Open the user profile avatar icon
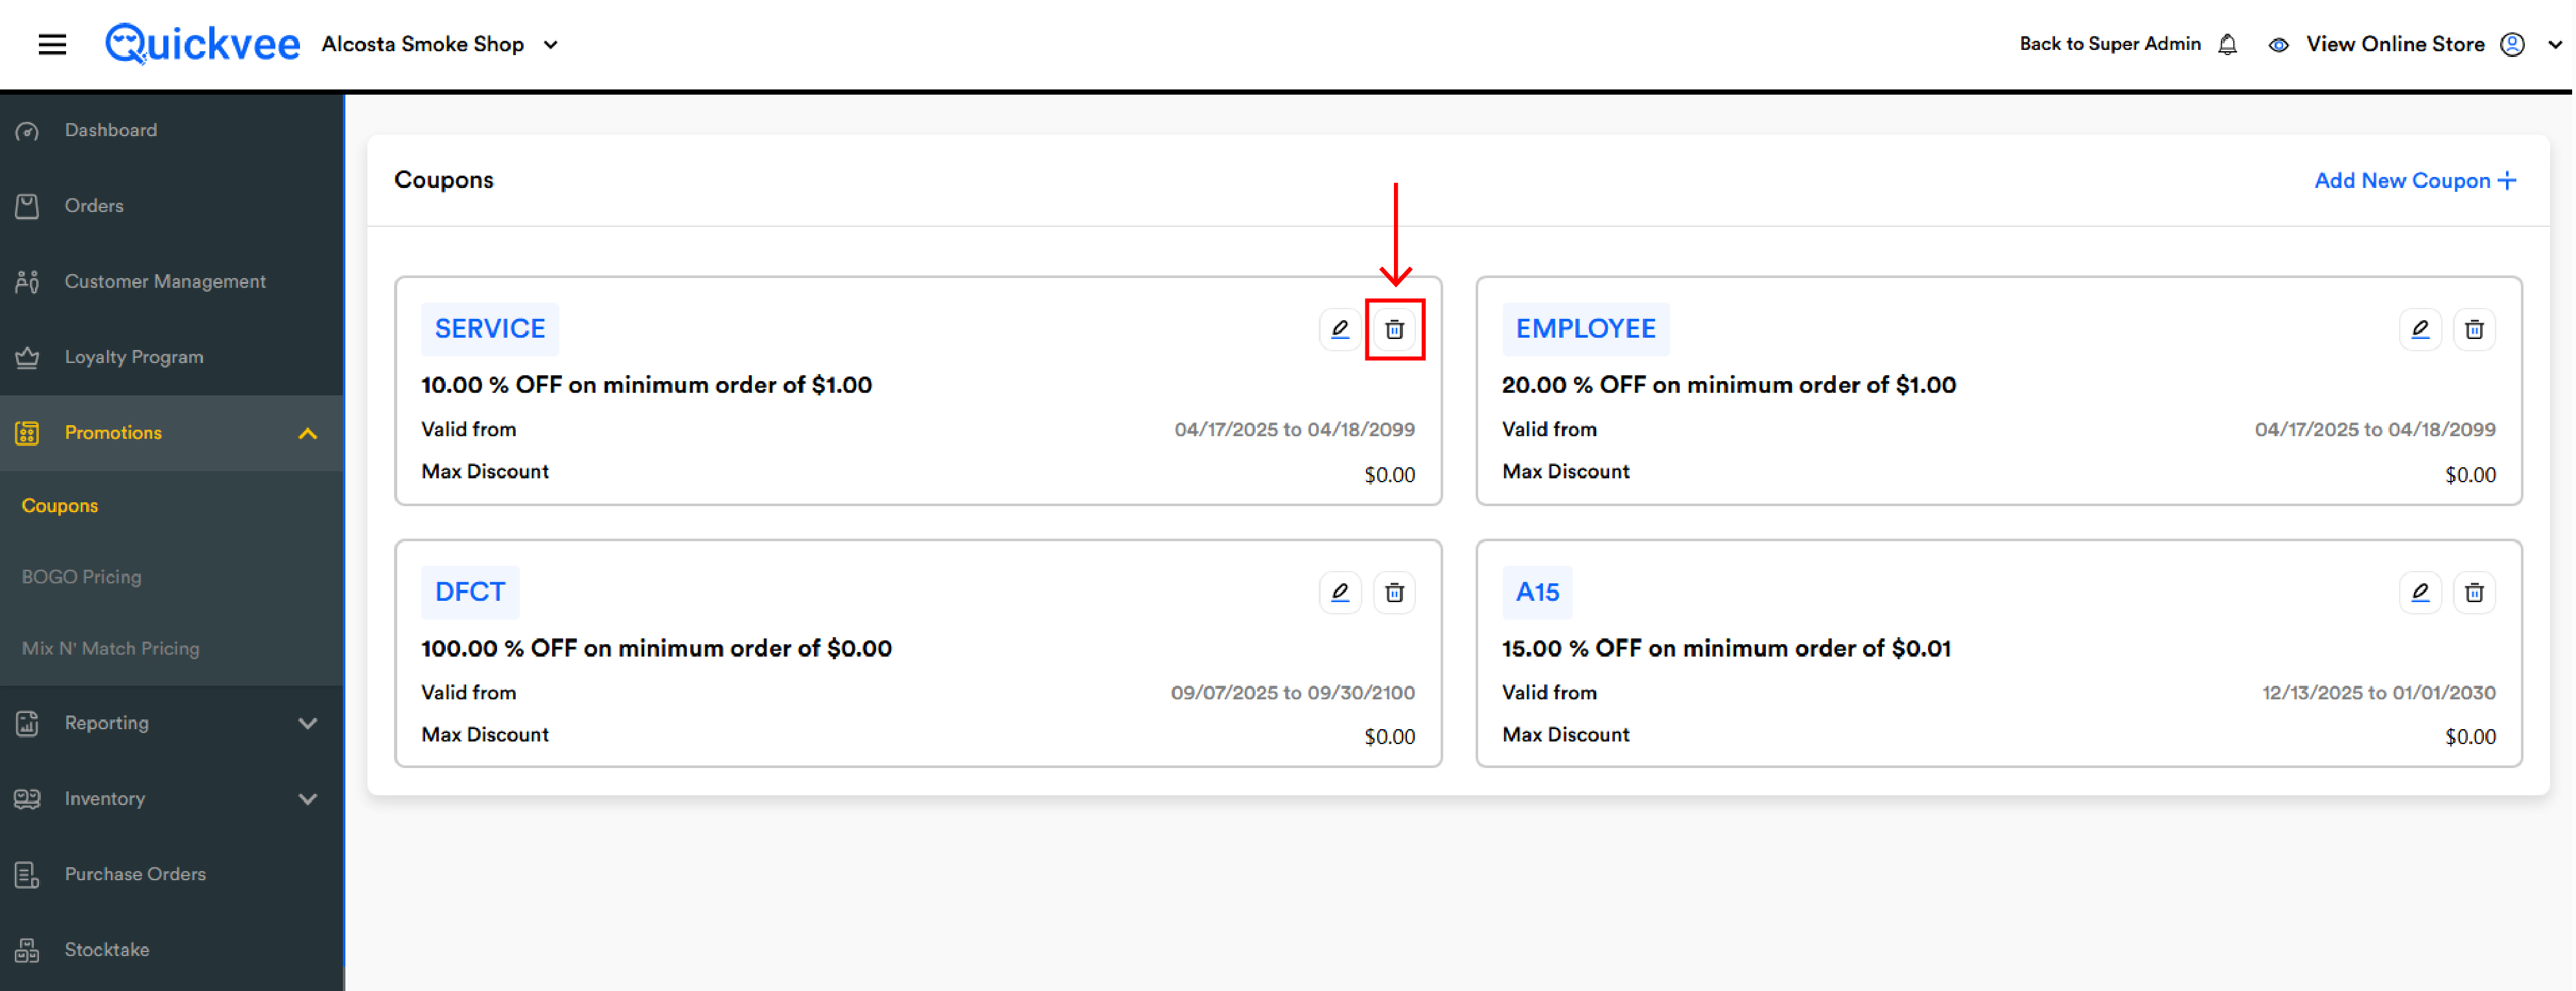The width and height of the screenshot is (2576, 991). click(2512, 45)
